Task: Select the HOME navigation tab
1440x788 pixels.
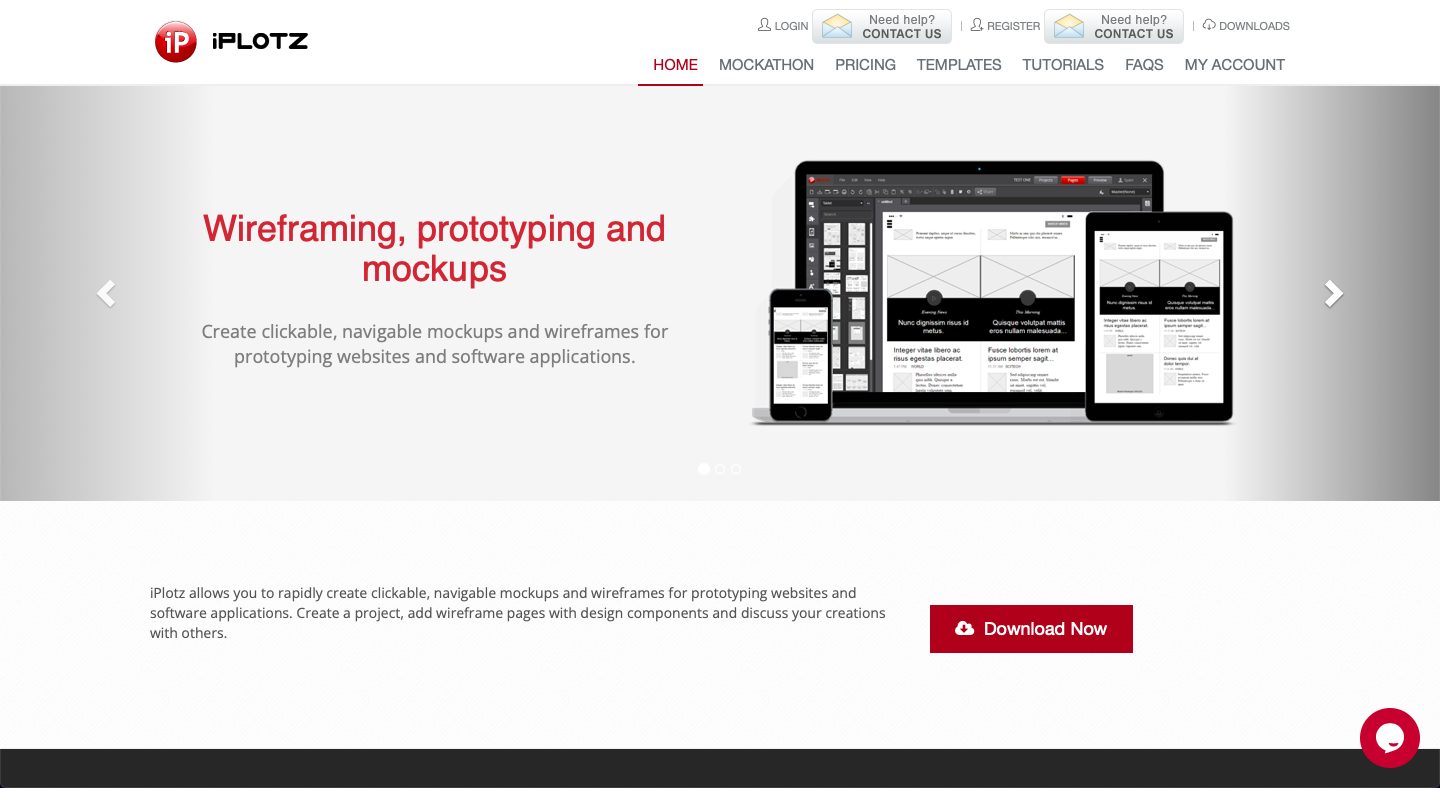Action: coord(675,64)
